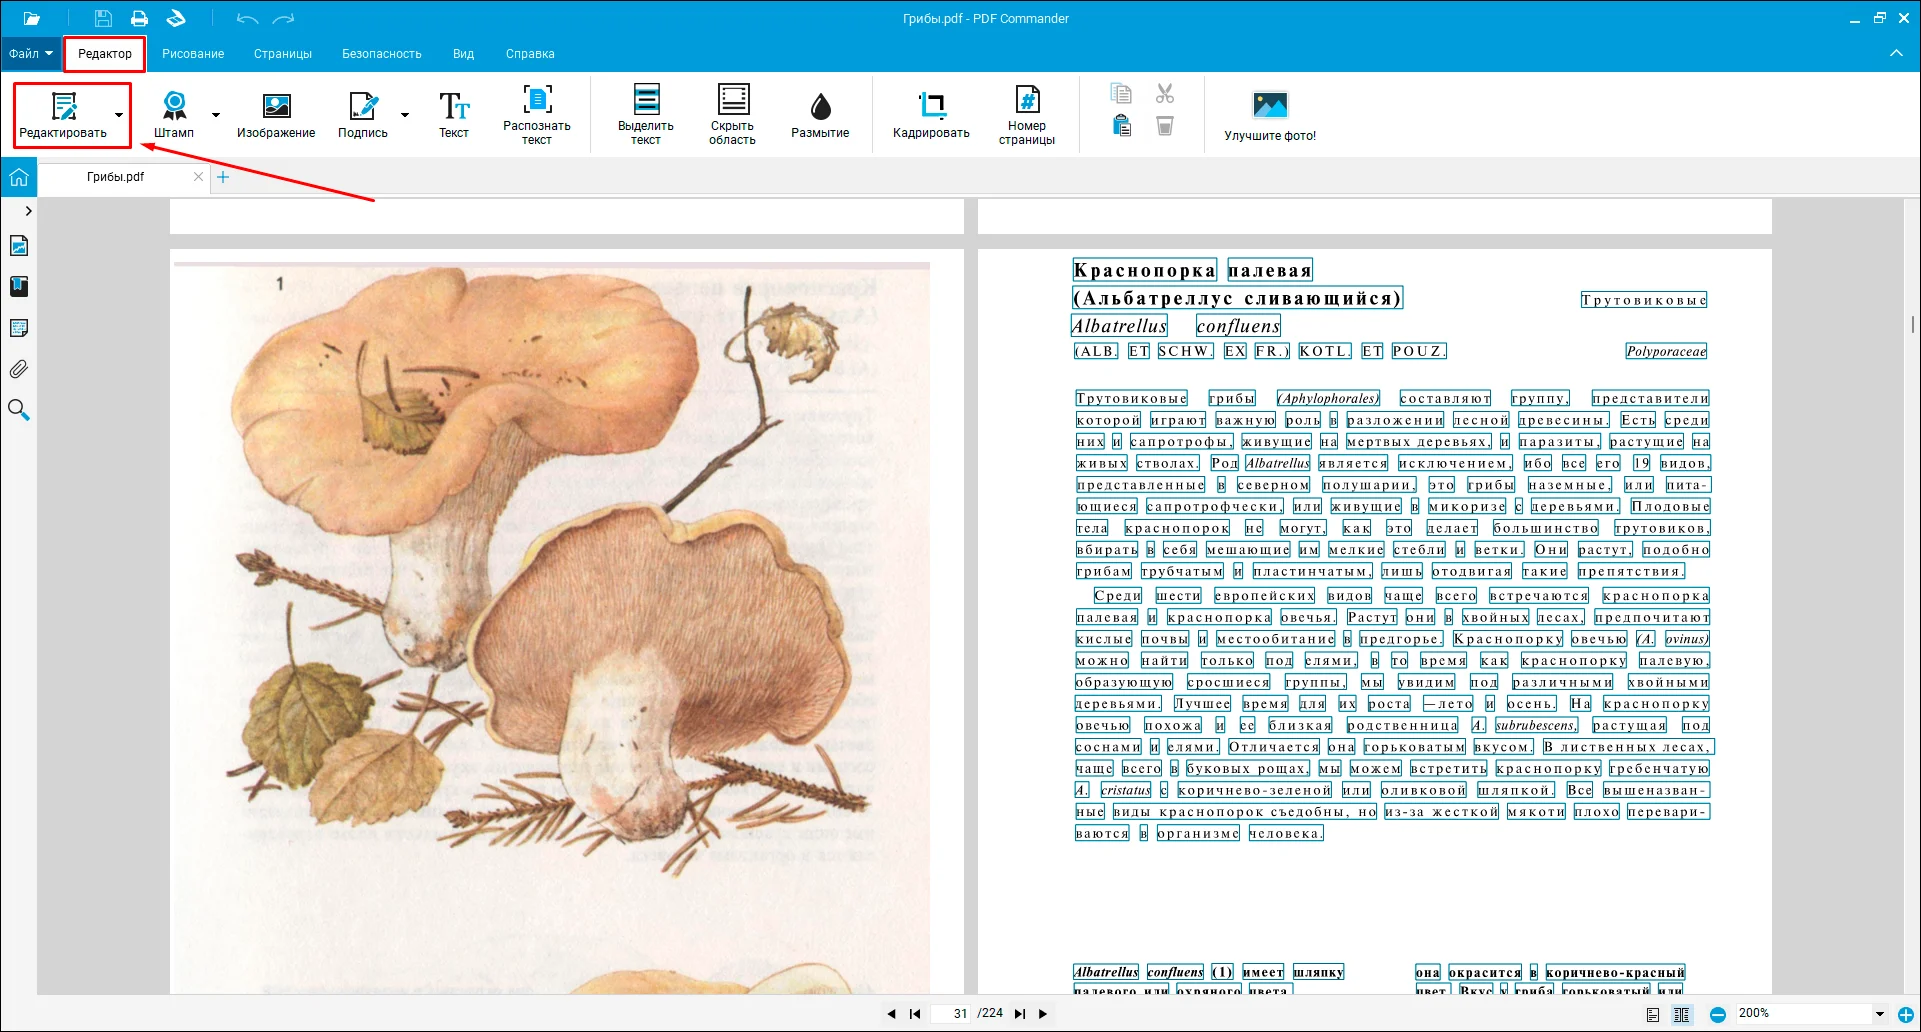Expand the left sidebar chevron

[28, 211]
